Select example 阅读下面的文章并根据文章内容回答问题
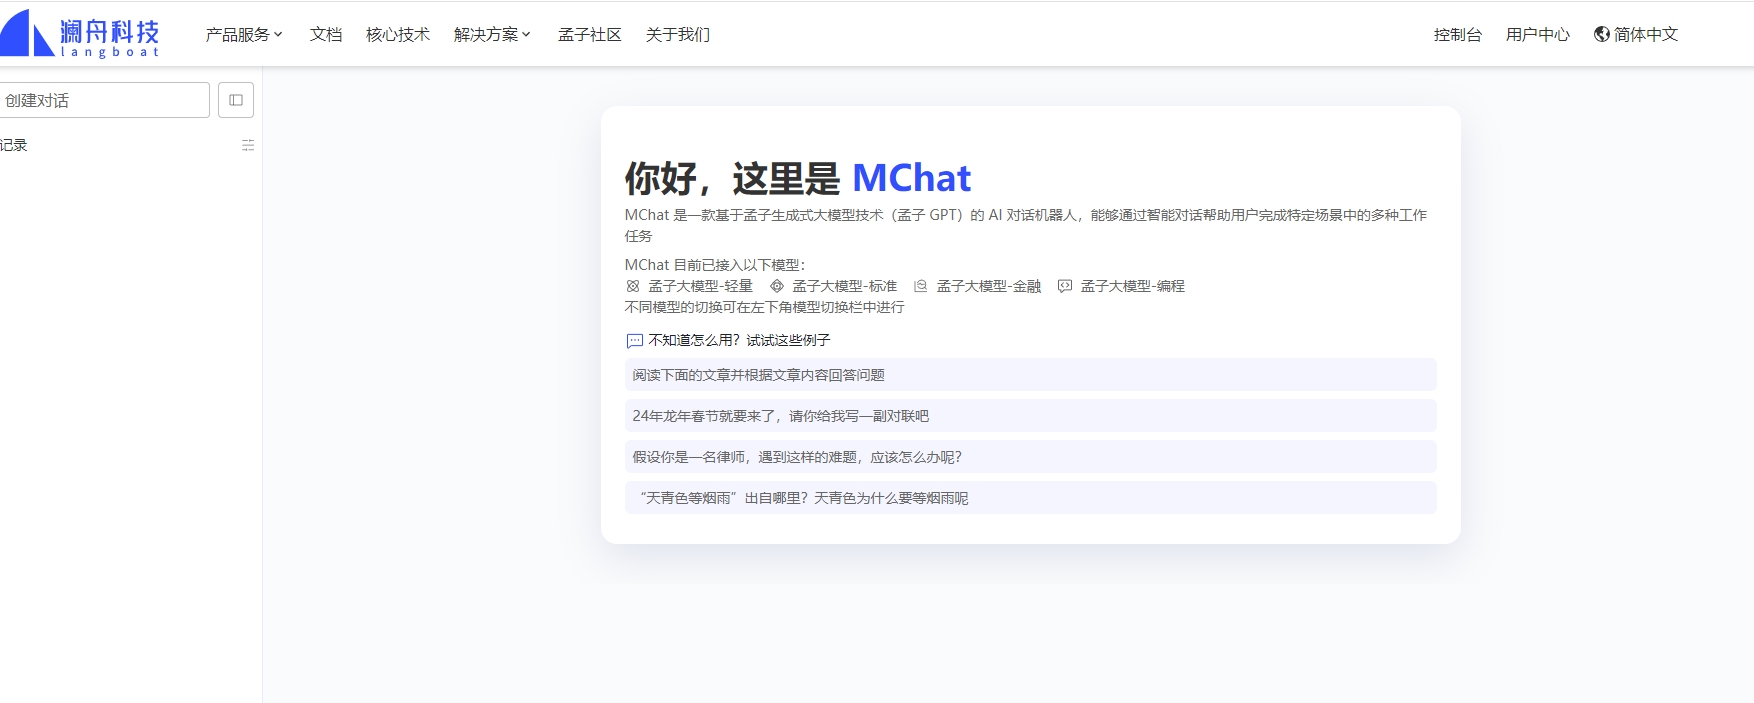1754x703 pixels. coord(1031,375)
